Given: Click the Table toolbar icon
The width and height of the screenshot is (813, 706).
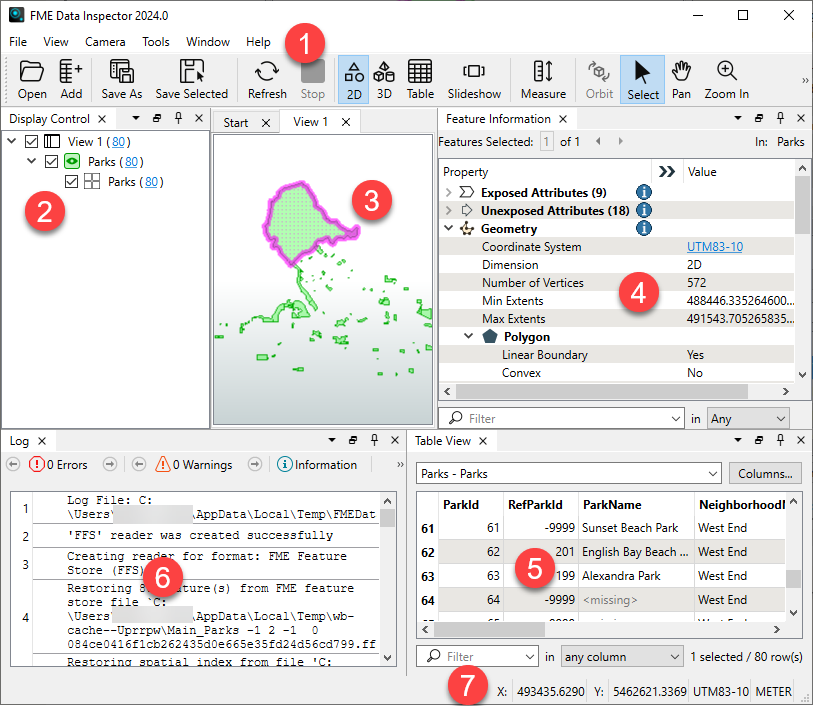Looking at the screenshot, I should click(x=420, y=79).
